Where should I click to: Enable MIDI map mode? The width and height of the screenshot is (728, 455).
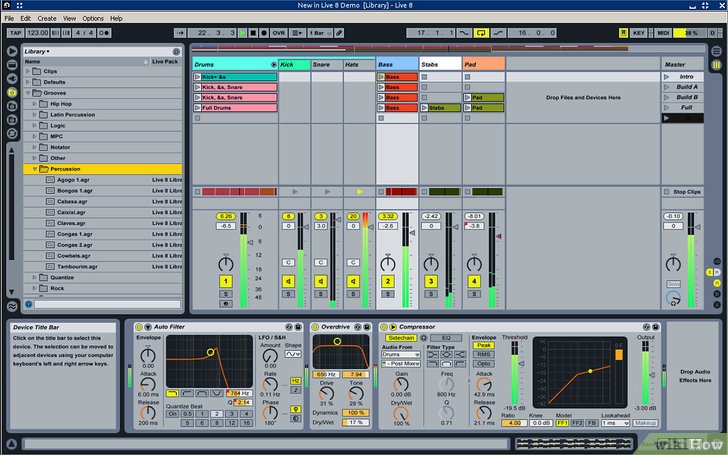663,33
